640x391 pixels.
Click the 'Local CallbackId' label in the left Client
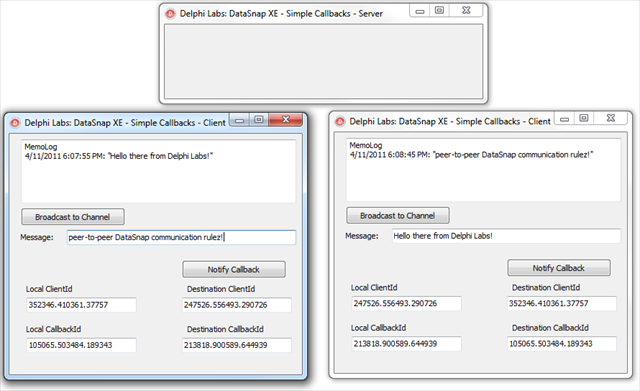click(53, 329)
